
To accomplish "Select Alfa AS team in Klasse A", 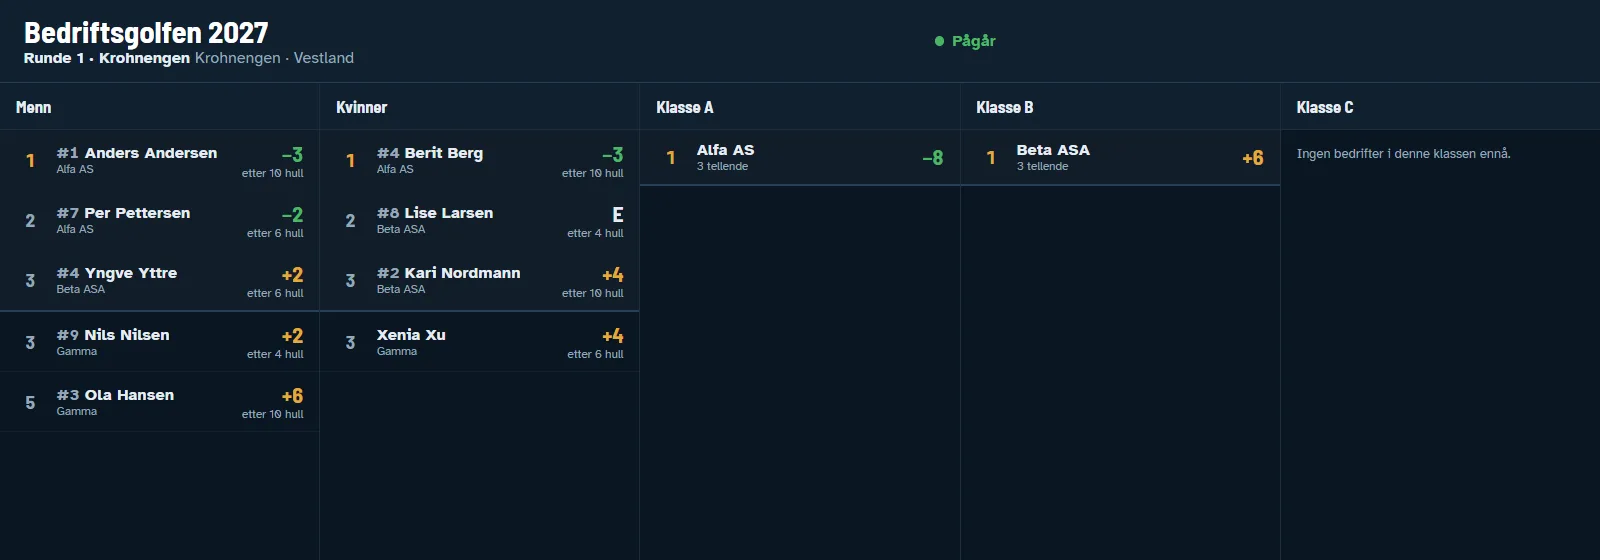I will [800, 158].
